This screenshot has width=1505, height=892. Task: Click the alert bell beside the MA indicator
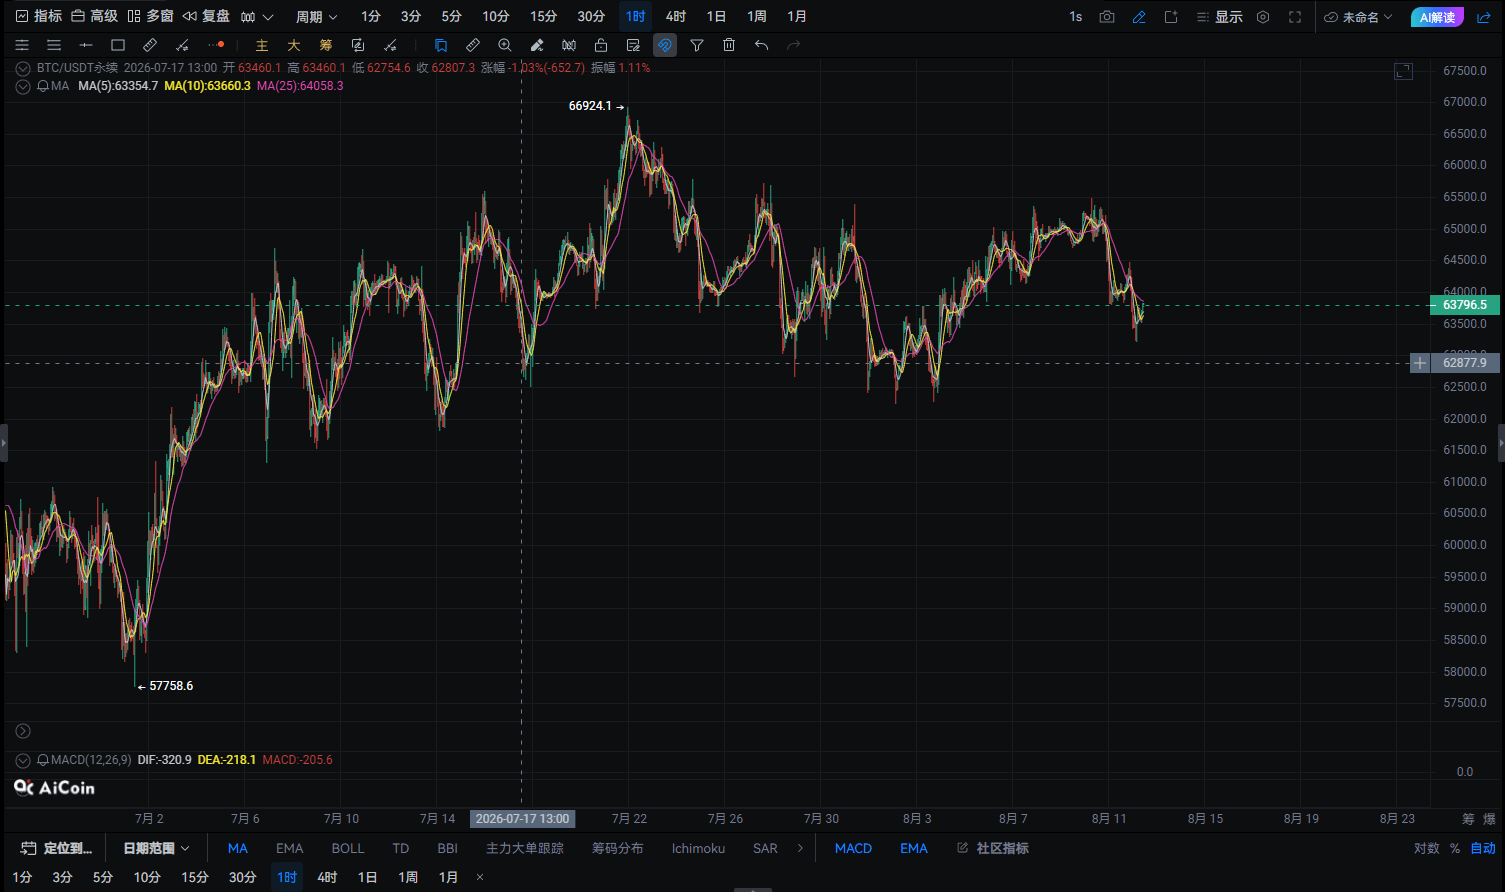(43, 86)
